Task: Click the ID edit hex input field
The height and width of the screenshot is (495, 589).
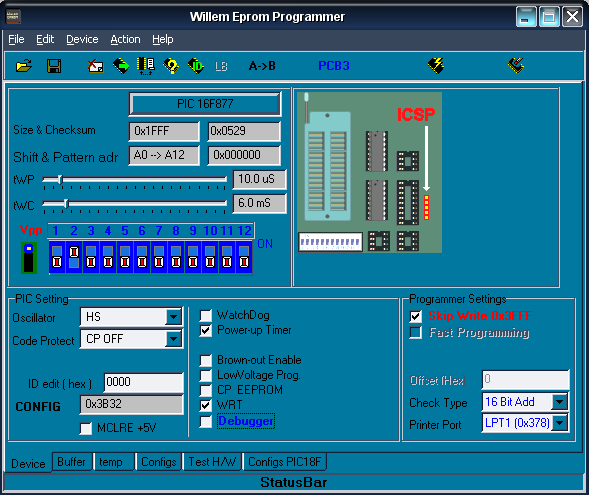Action: pyautogui.click(x=143, y=382)
